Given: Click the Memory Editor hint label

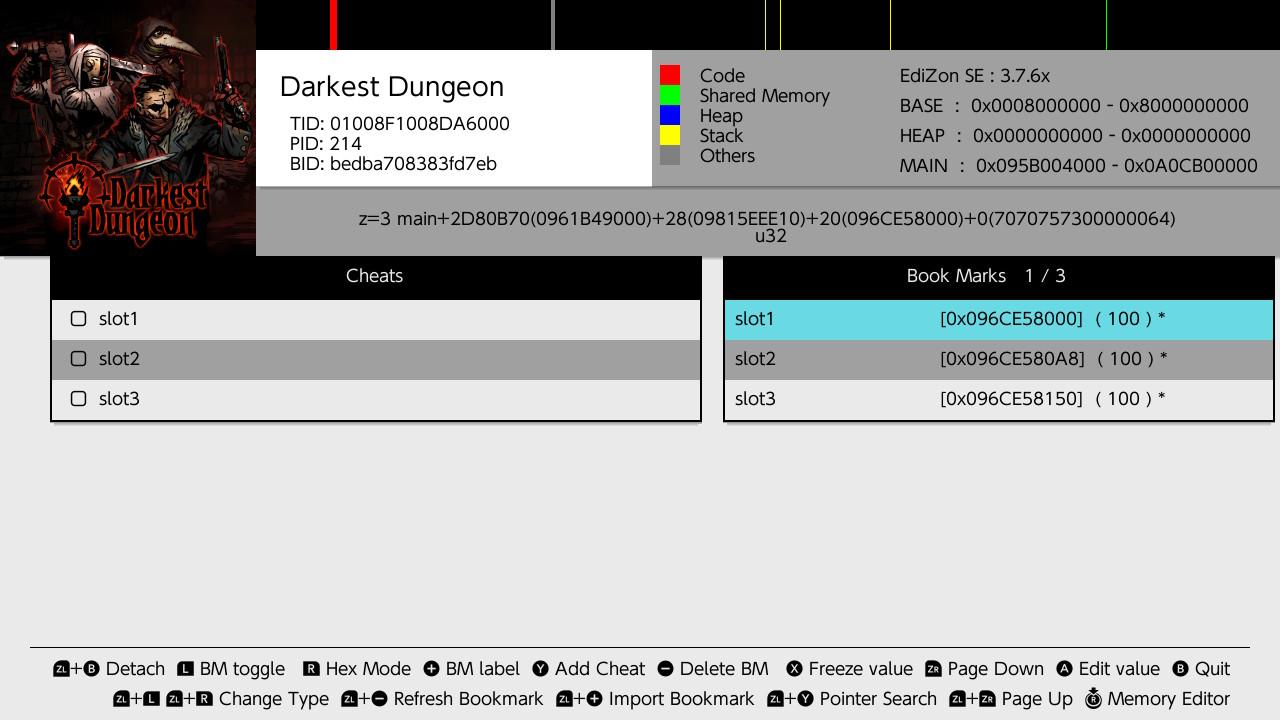Looking at the screenshot, I should coord(1169,699).
